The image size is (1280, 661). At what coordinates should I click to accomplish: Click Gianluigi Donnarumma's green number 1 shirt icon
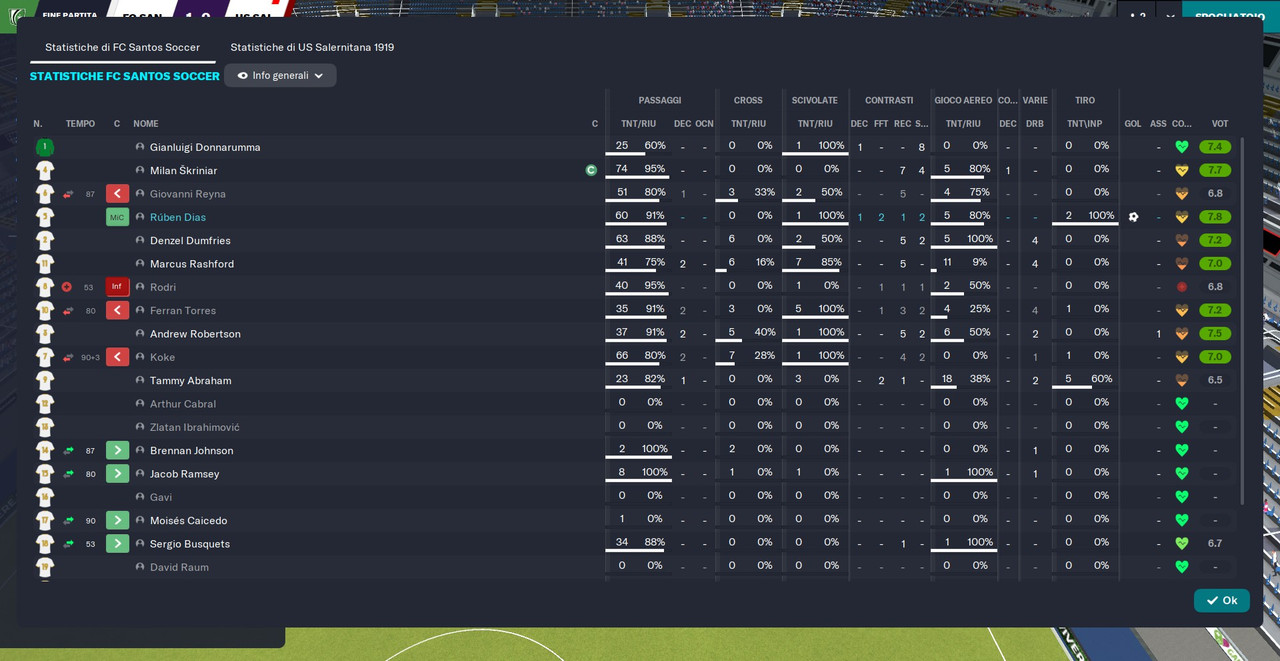point(45,147)
